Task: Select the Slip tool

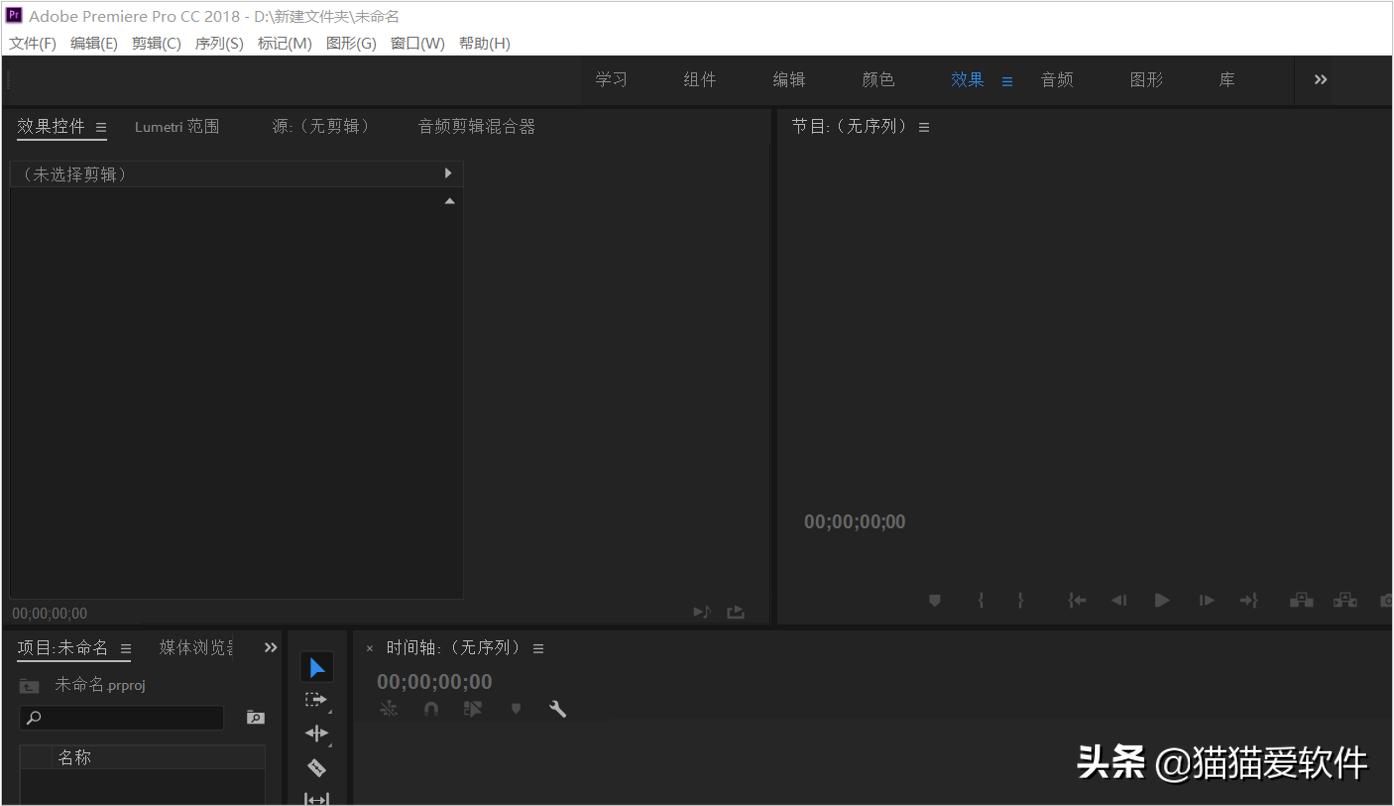Action: click(316, 798)
